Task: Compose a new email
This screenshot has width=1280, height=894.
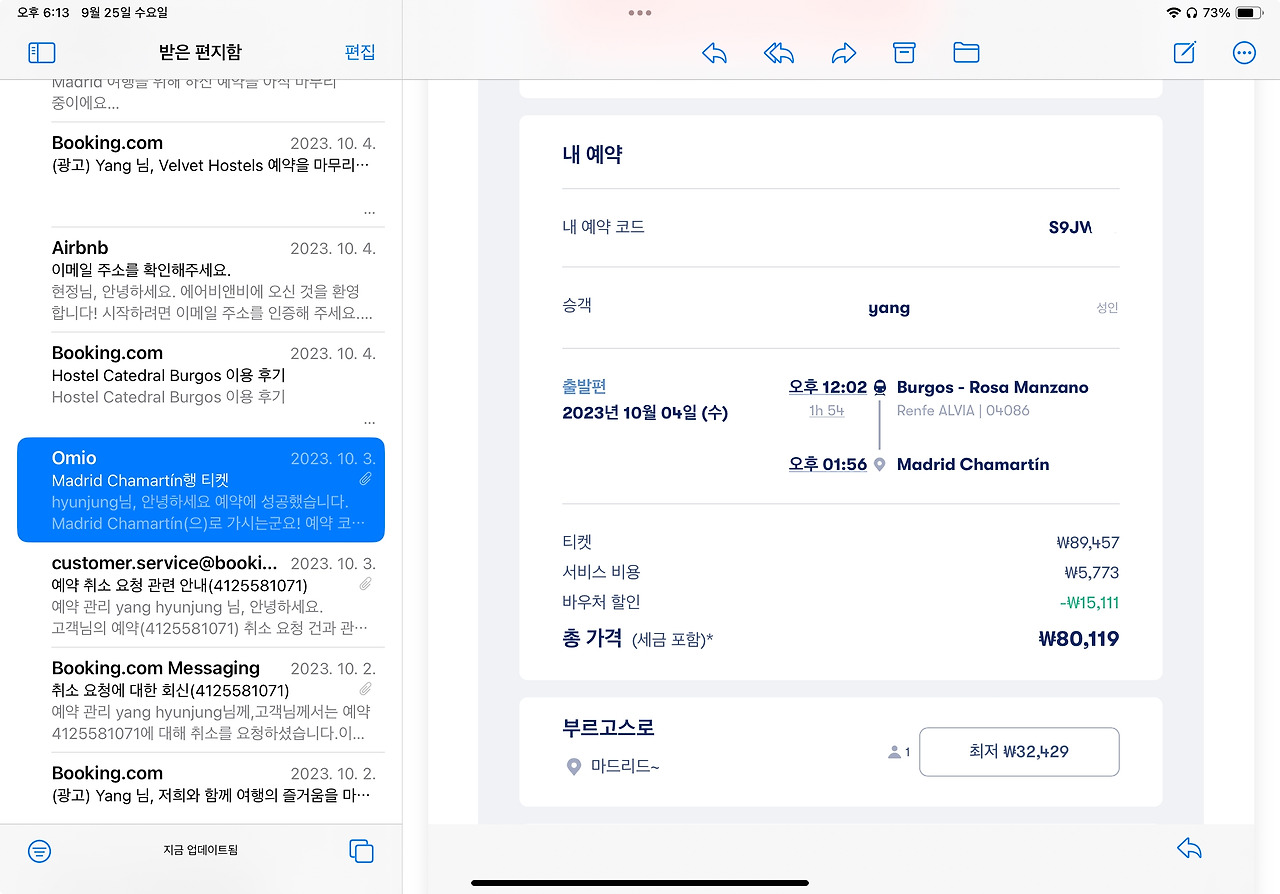Action: 1185,52
